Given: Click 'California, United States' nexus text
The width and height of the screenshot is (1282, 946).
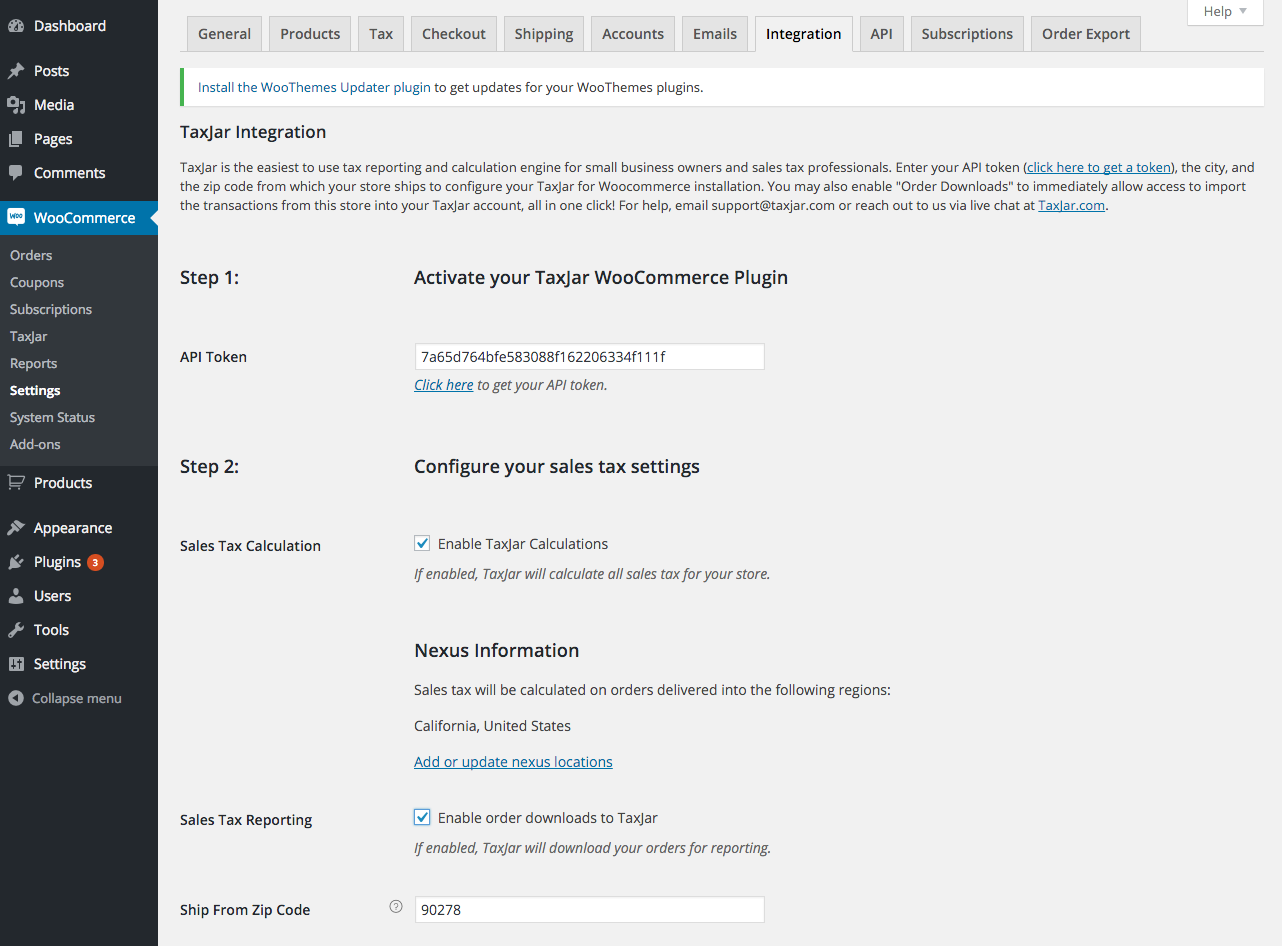Looking at the screenshot, I should (493, 726).
